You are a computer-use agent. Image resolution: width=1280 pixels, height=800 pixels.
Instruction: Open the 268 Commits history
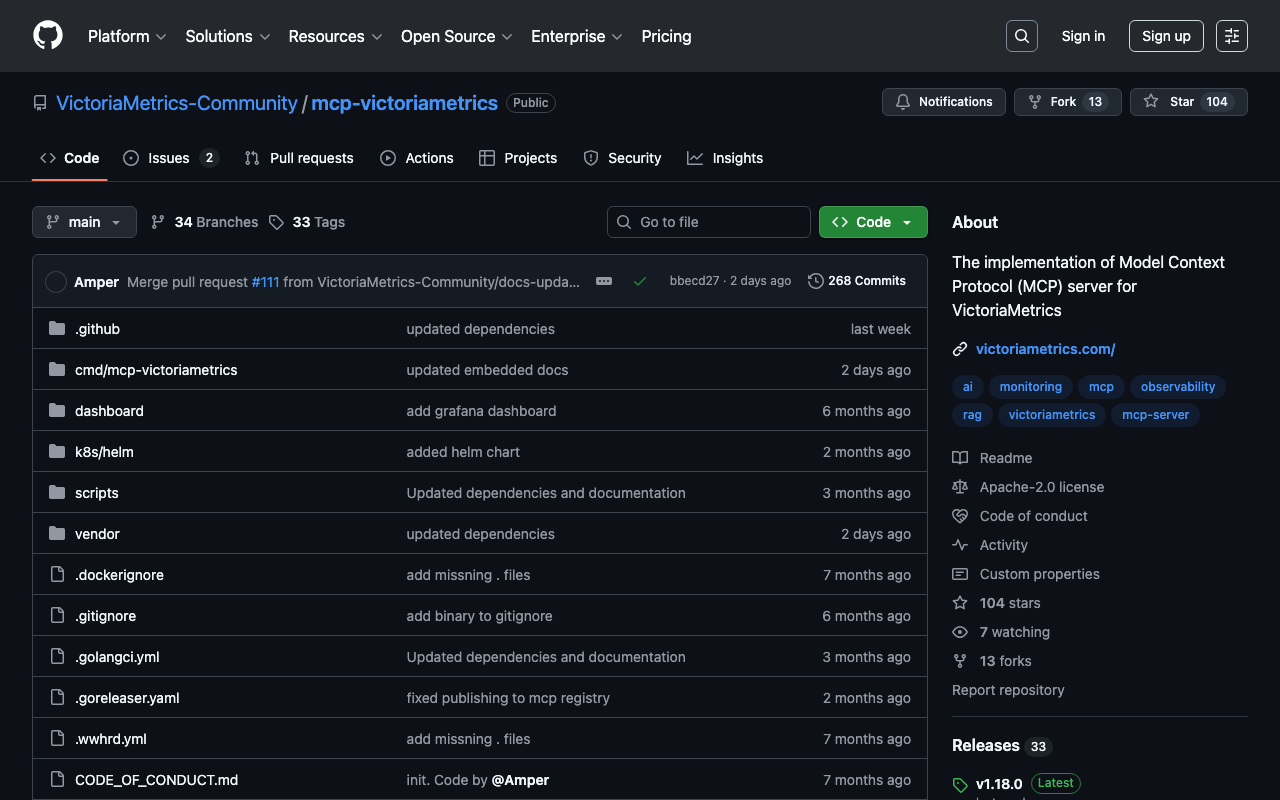pos(857,281)
